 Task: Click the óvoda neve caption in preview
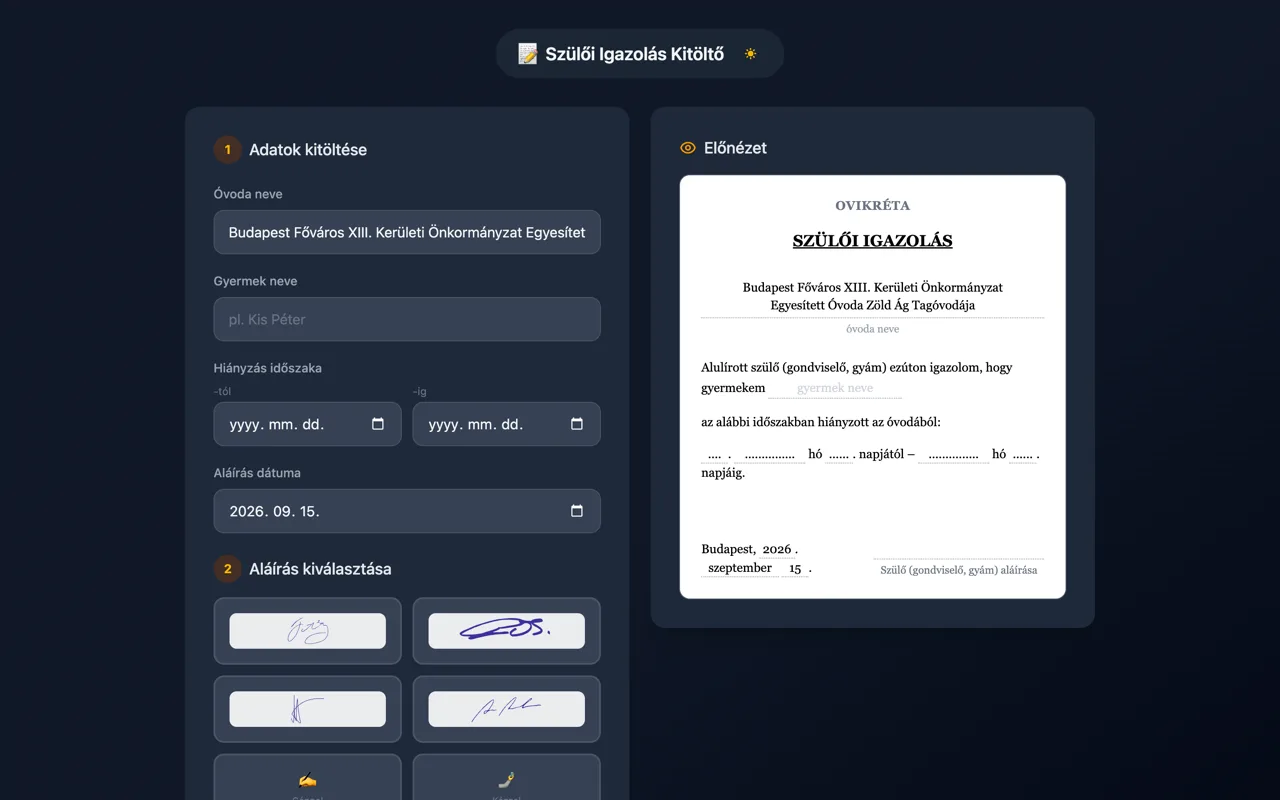click(873, 328)
